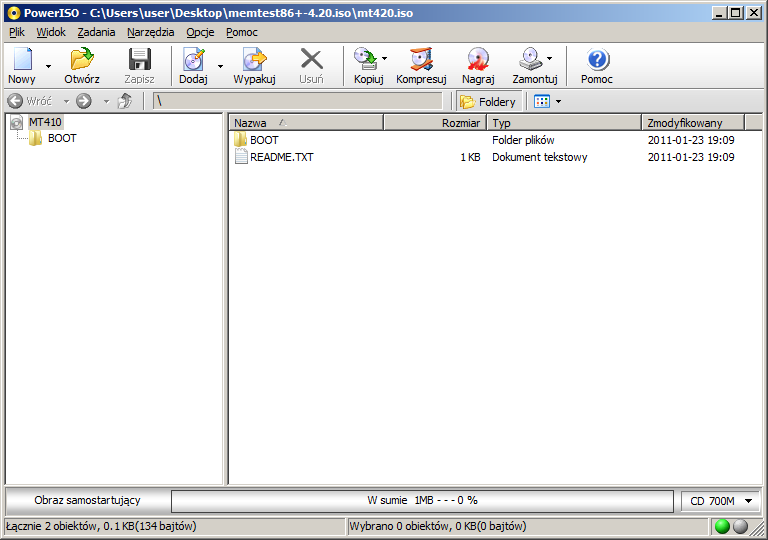Screen dimensions: 768x540
Task: Click the forward navigation arrow icon
Action: tap(84, 101)
